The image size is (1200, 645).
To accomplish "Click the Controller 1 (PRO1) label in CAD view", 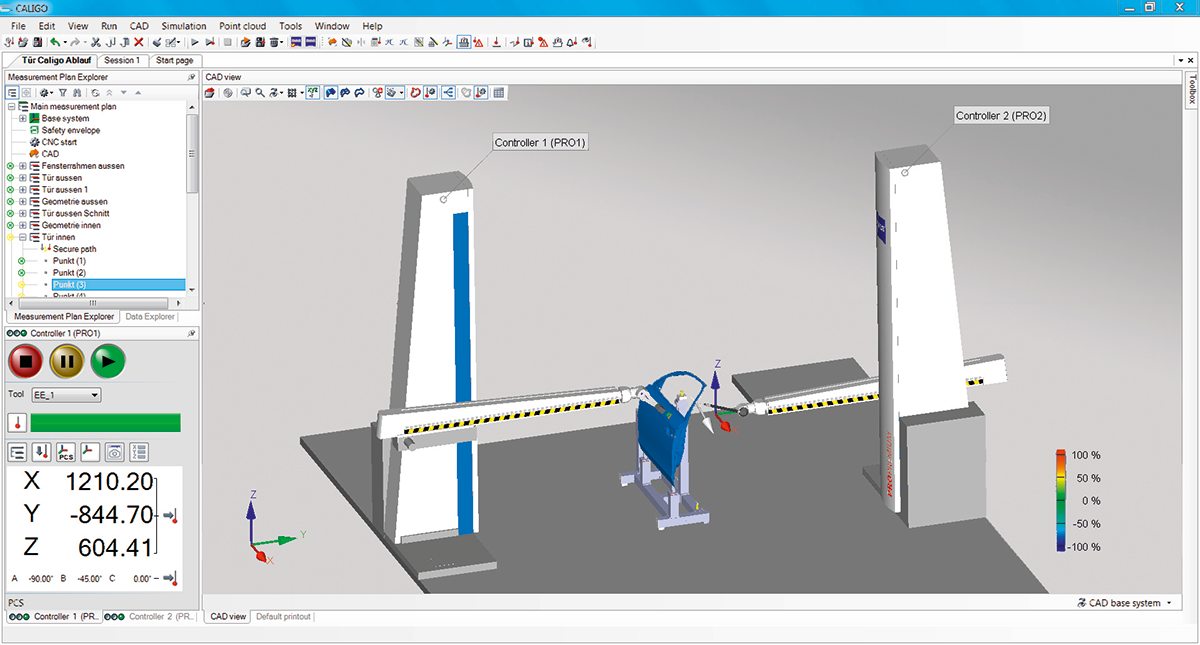I will (x=540, y=143).
